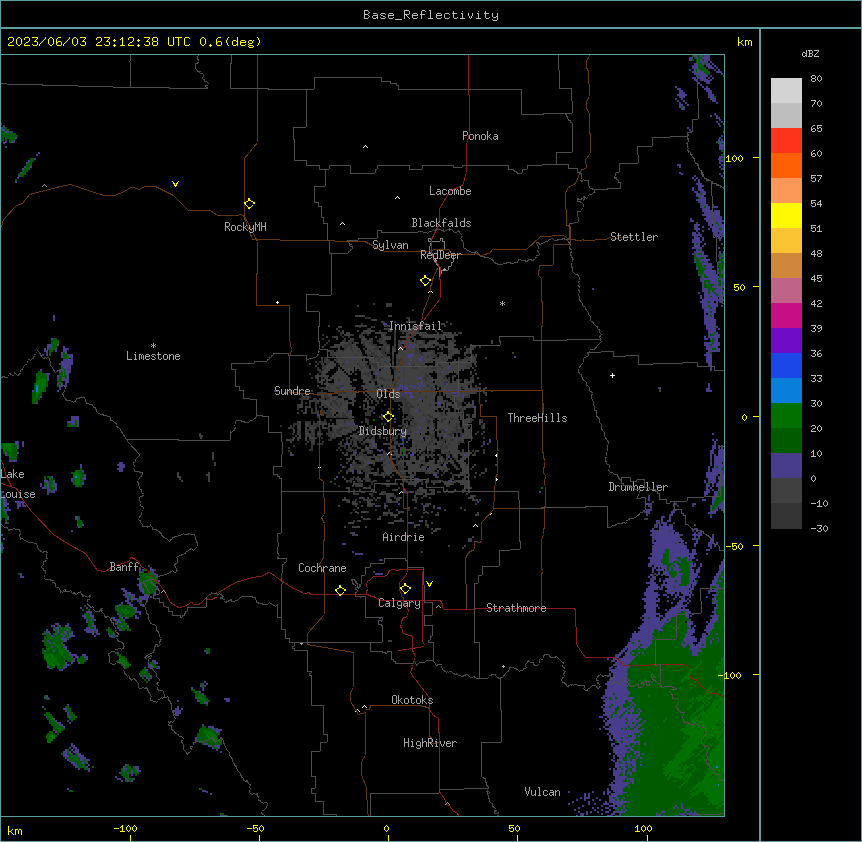This screenshot has height=842, width=862.
Task: Click the Ponoka city label
Action: click(x=480, y=136)
